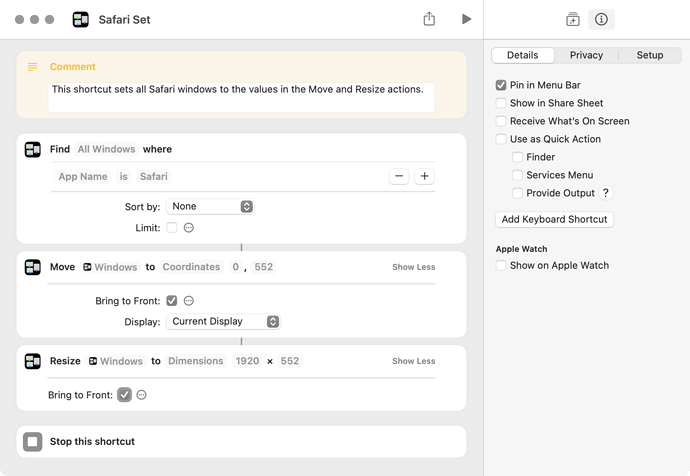Viewport: 690px width, 476px height.
Task: Click the share icon in the toolbar
Action: [x=429, y=19]
